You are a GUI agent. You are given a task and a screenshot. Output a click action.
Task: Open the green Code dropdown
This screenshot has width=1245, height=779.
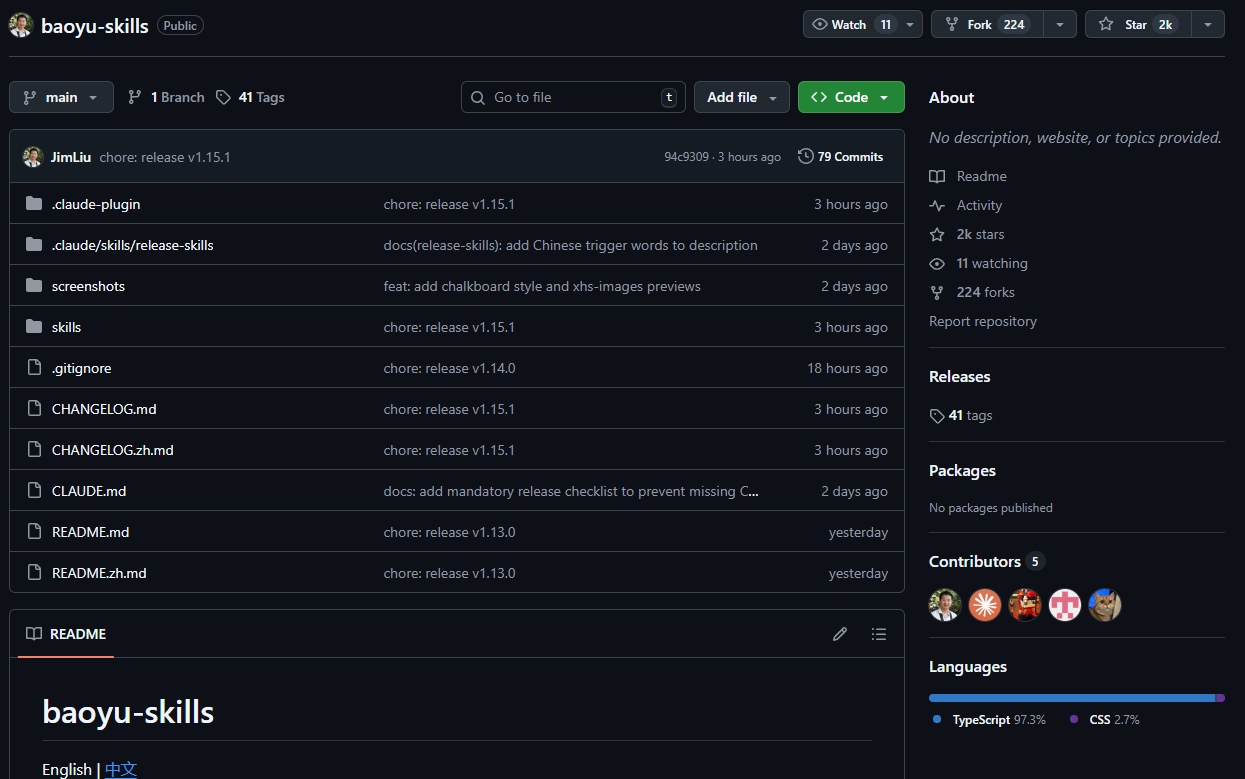coord(850,97)
